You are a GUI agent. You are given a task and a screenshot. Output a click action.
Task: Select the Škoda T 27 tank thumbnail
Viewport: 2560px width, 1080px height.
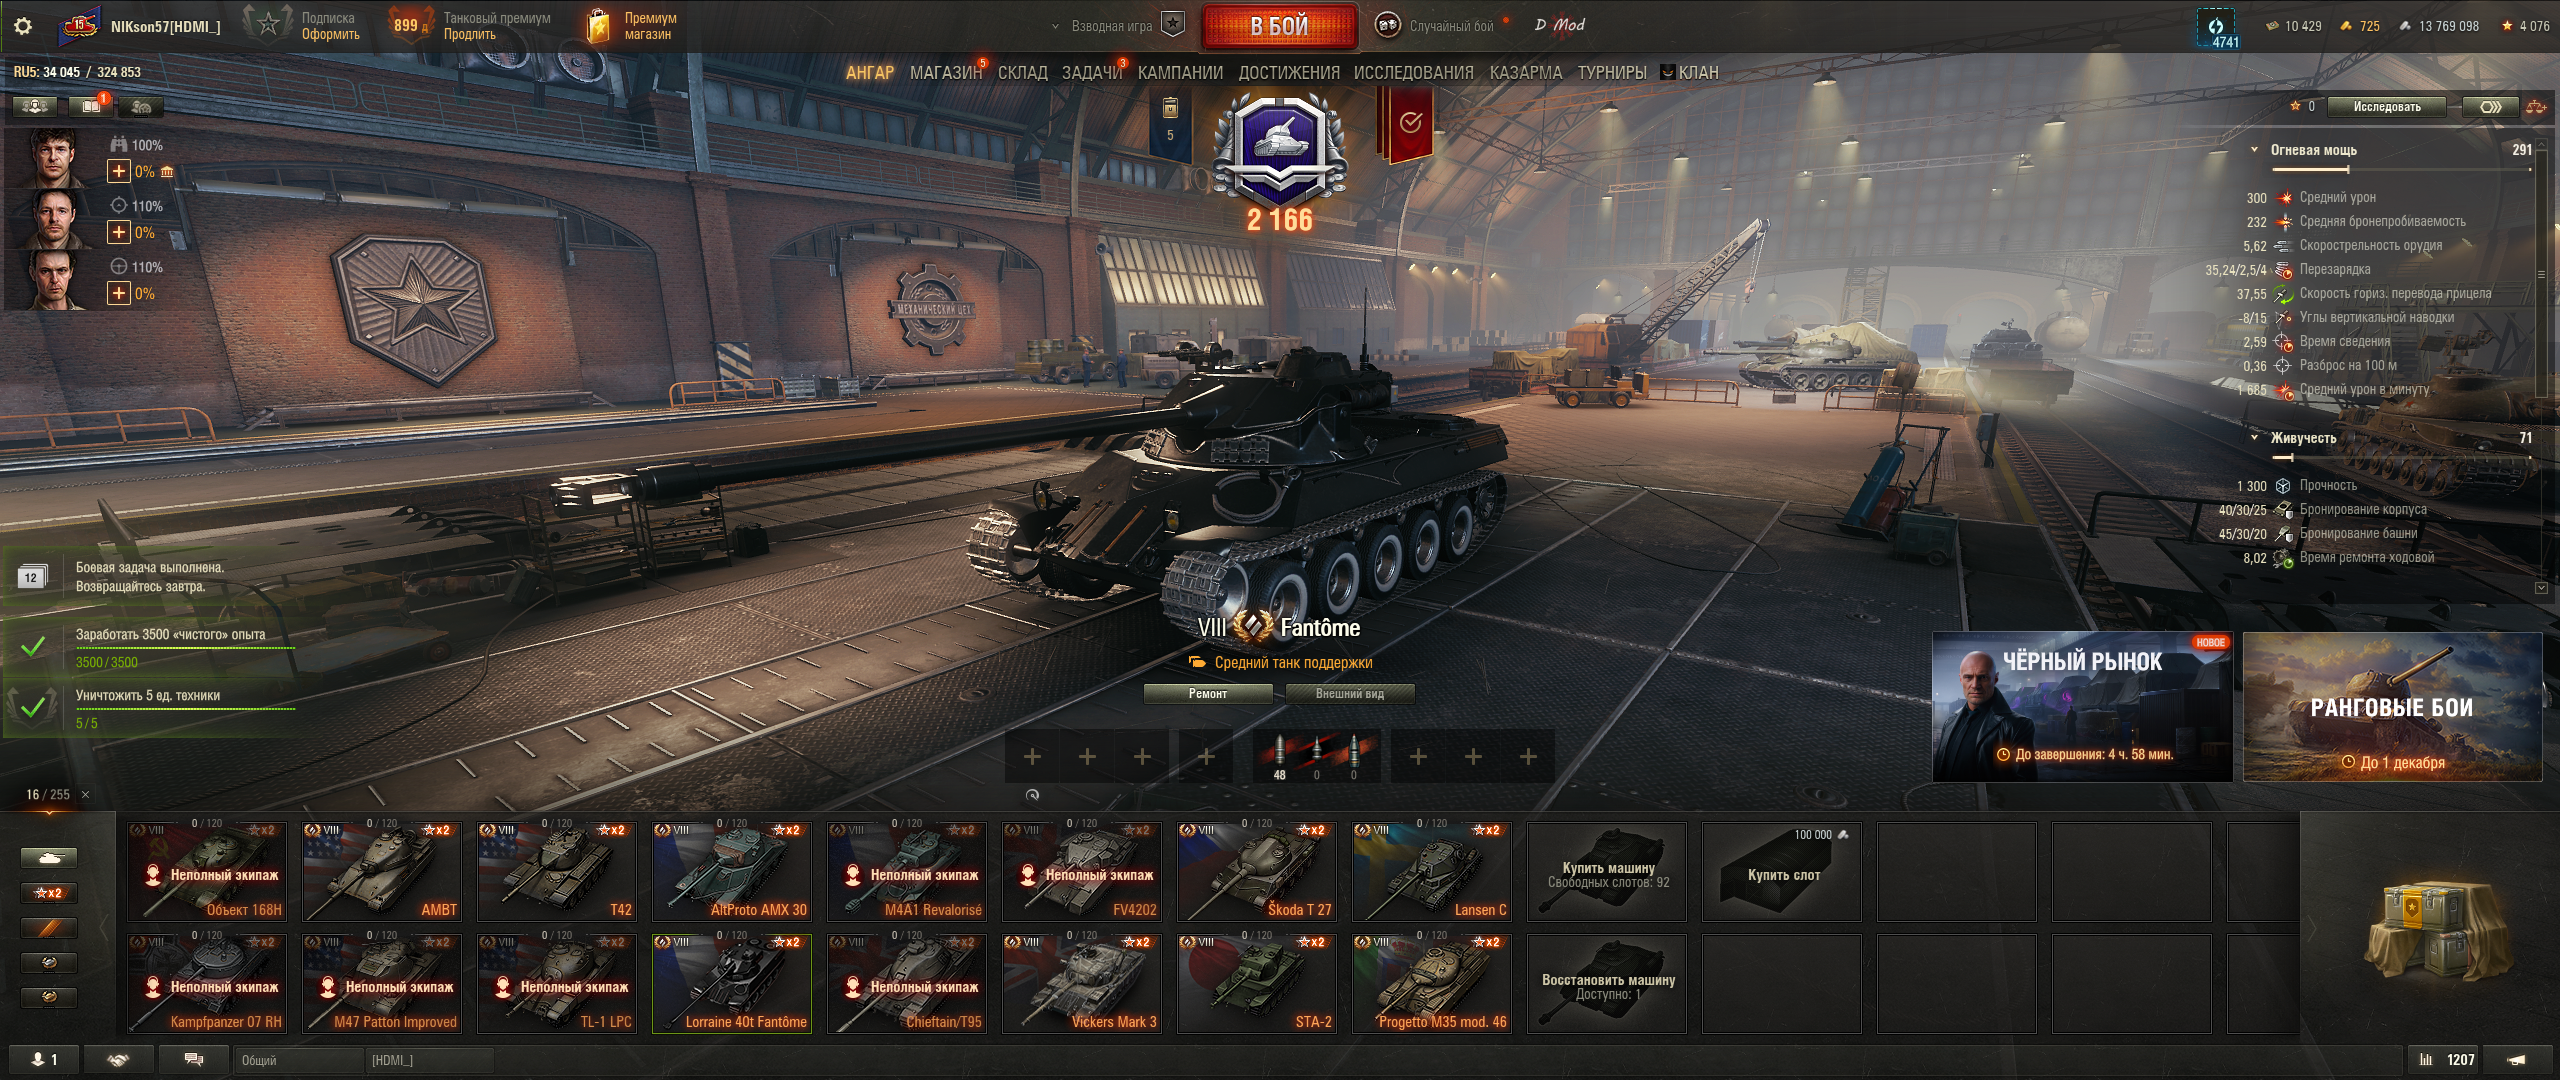pyautogui.click(x=1256, y=871)
